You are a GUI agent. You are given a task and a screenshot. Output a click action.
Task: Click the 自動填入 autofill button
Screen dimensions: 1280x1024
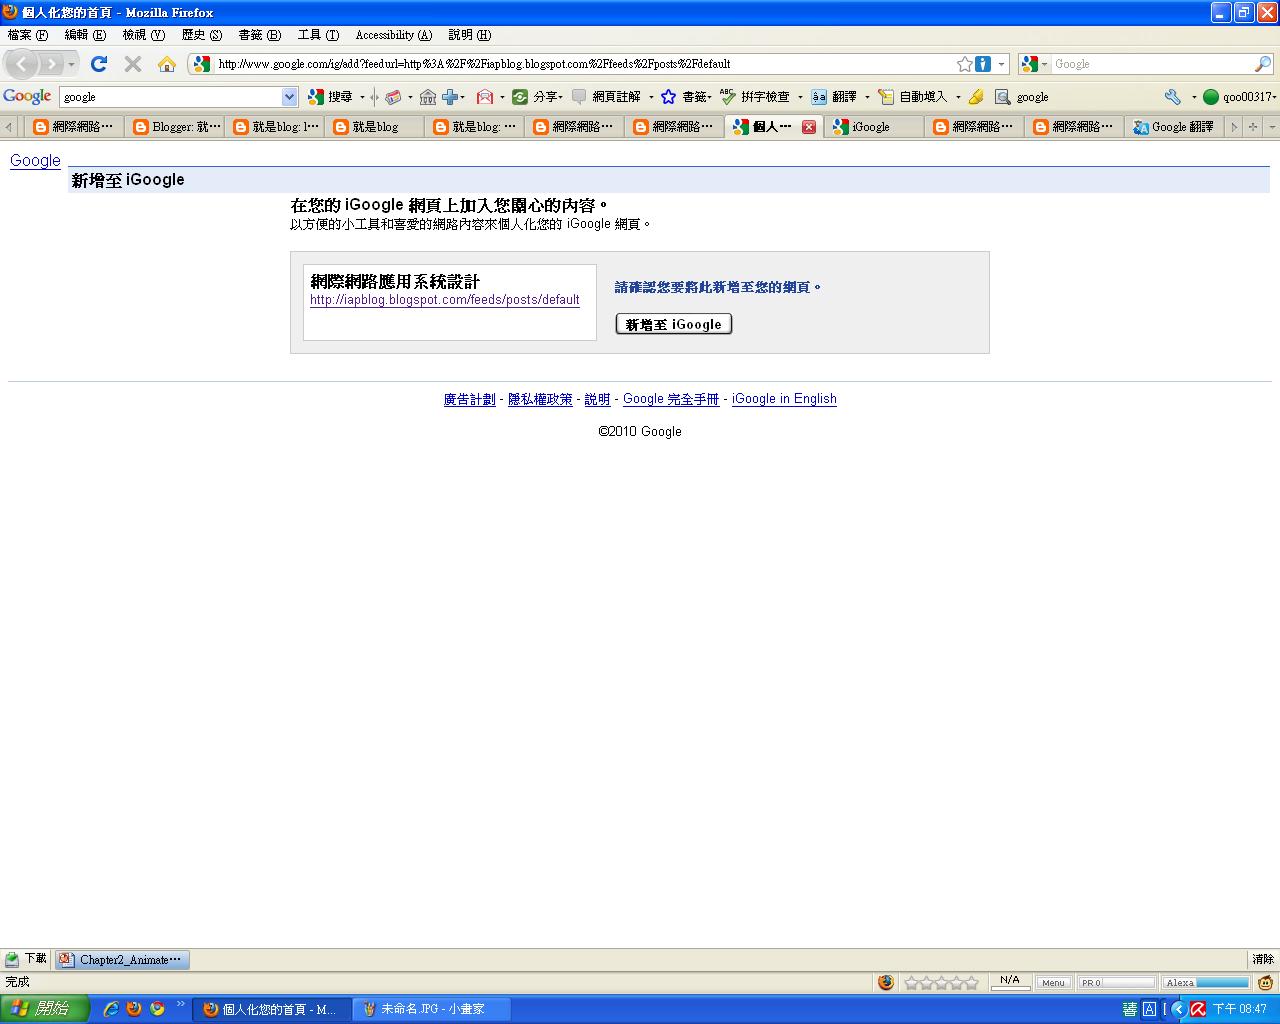(913, 97)
